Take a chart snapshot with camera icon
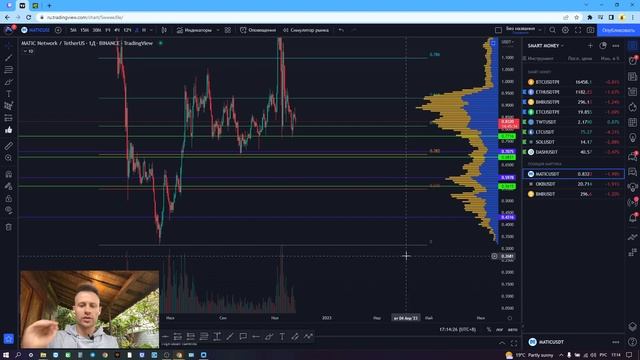640x360 pixels. [x=591, y=30]
